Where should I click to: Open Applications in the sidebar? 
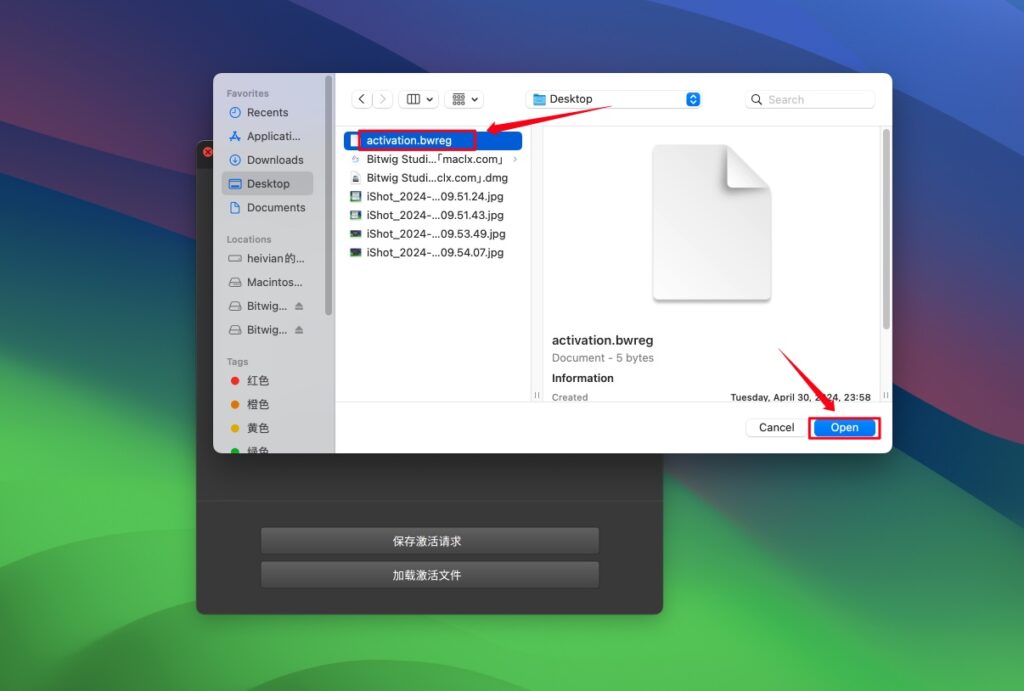(273, 136)
